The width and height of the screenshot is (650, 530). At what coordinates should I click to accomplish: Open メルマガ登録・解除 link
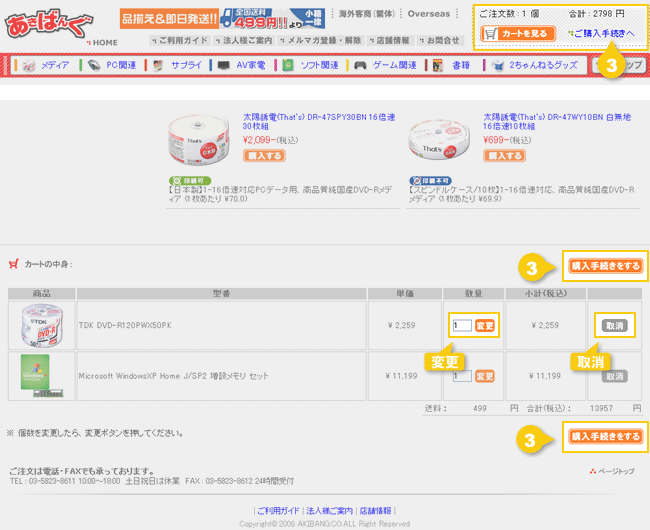pyautogui.click(x=320, y=41)
